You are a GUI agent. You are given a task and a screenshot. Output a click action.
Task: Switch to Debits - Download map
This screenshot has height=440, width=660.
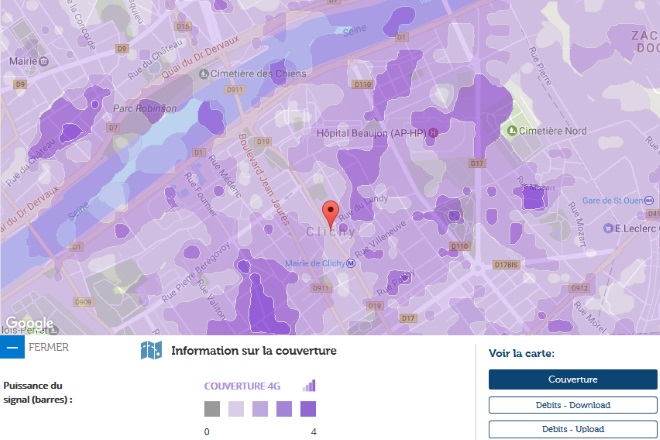[572, 405]
